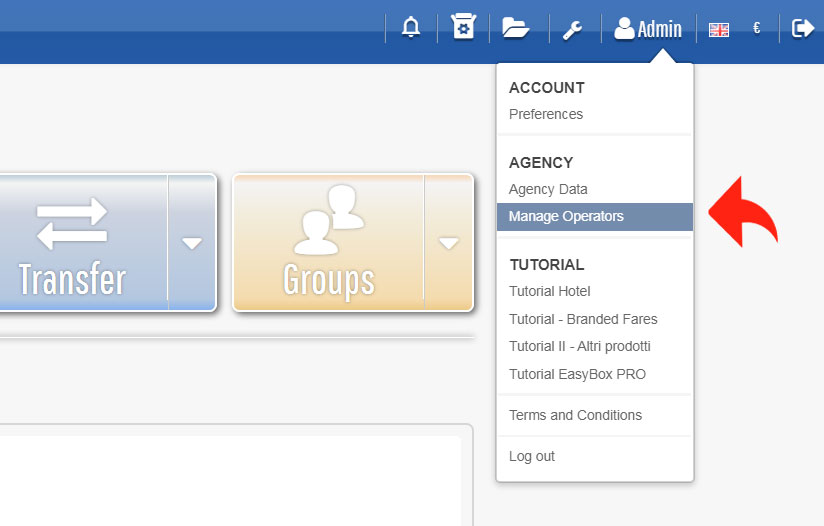Screen dimensions: 824x526
Task: Expand the Groups button dropdown arrow
Action: (449, 243)
